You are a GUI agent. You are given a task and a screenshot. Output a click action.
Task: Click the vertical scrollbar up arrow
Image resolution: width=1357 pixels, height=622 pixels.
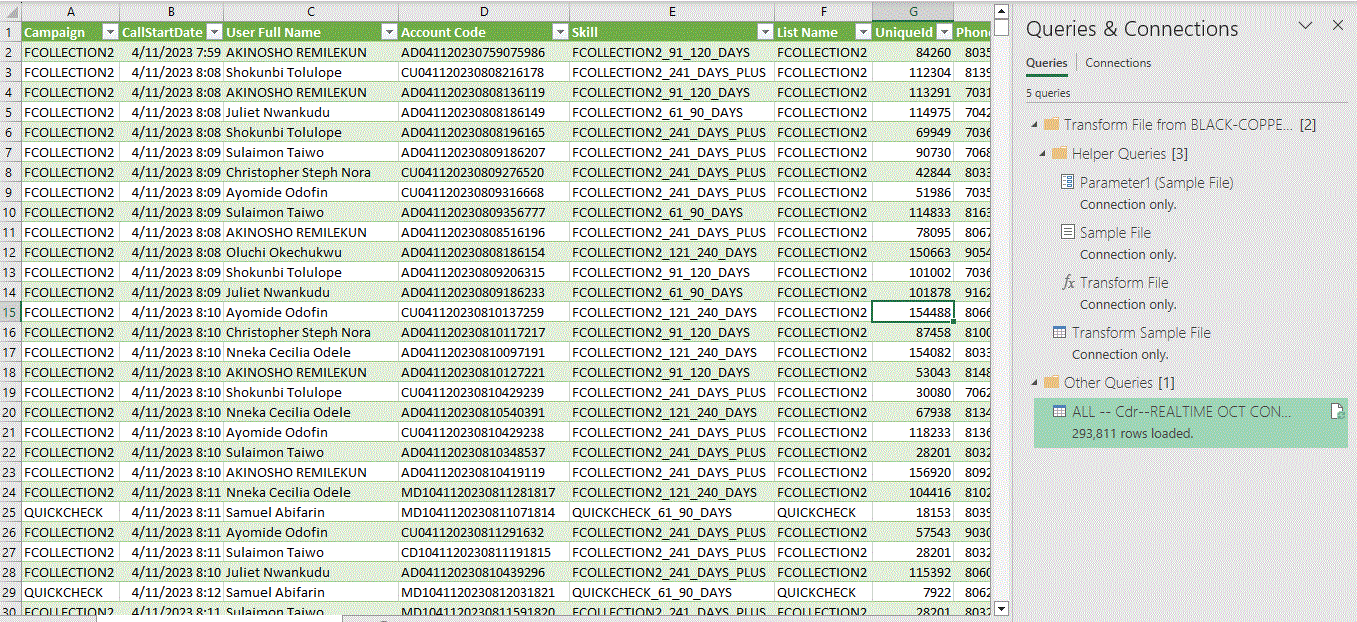click(1001, 9)
